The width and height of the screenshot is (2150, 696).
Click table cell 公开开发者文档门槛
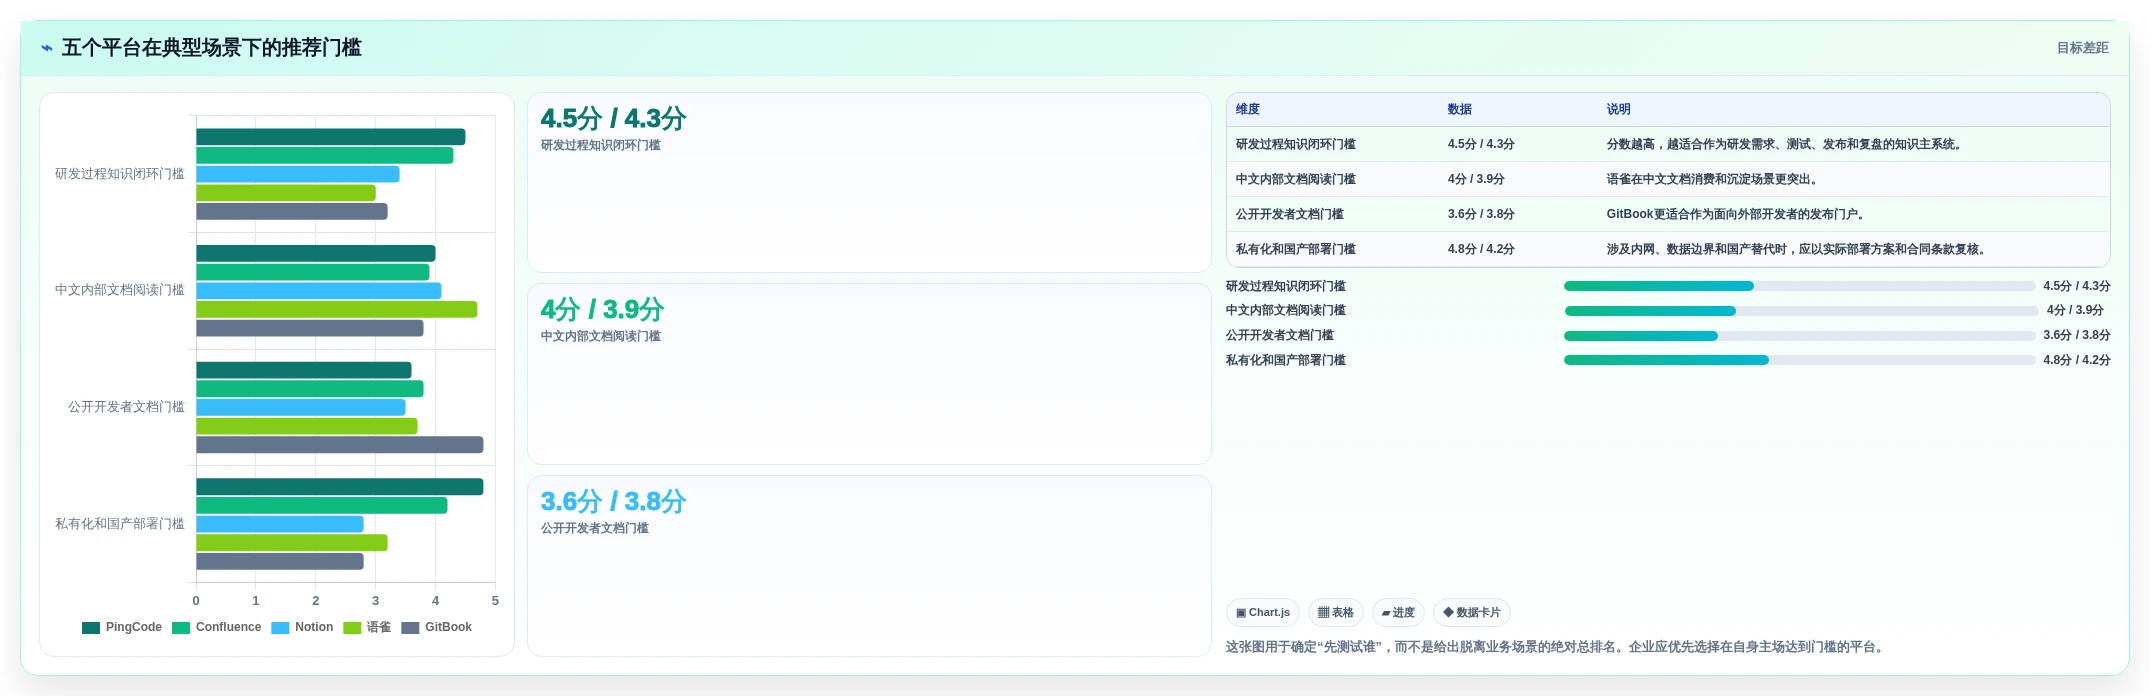[1289, 215]
